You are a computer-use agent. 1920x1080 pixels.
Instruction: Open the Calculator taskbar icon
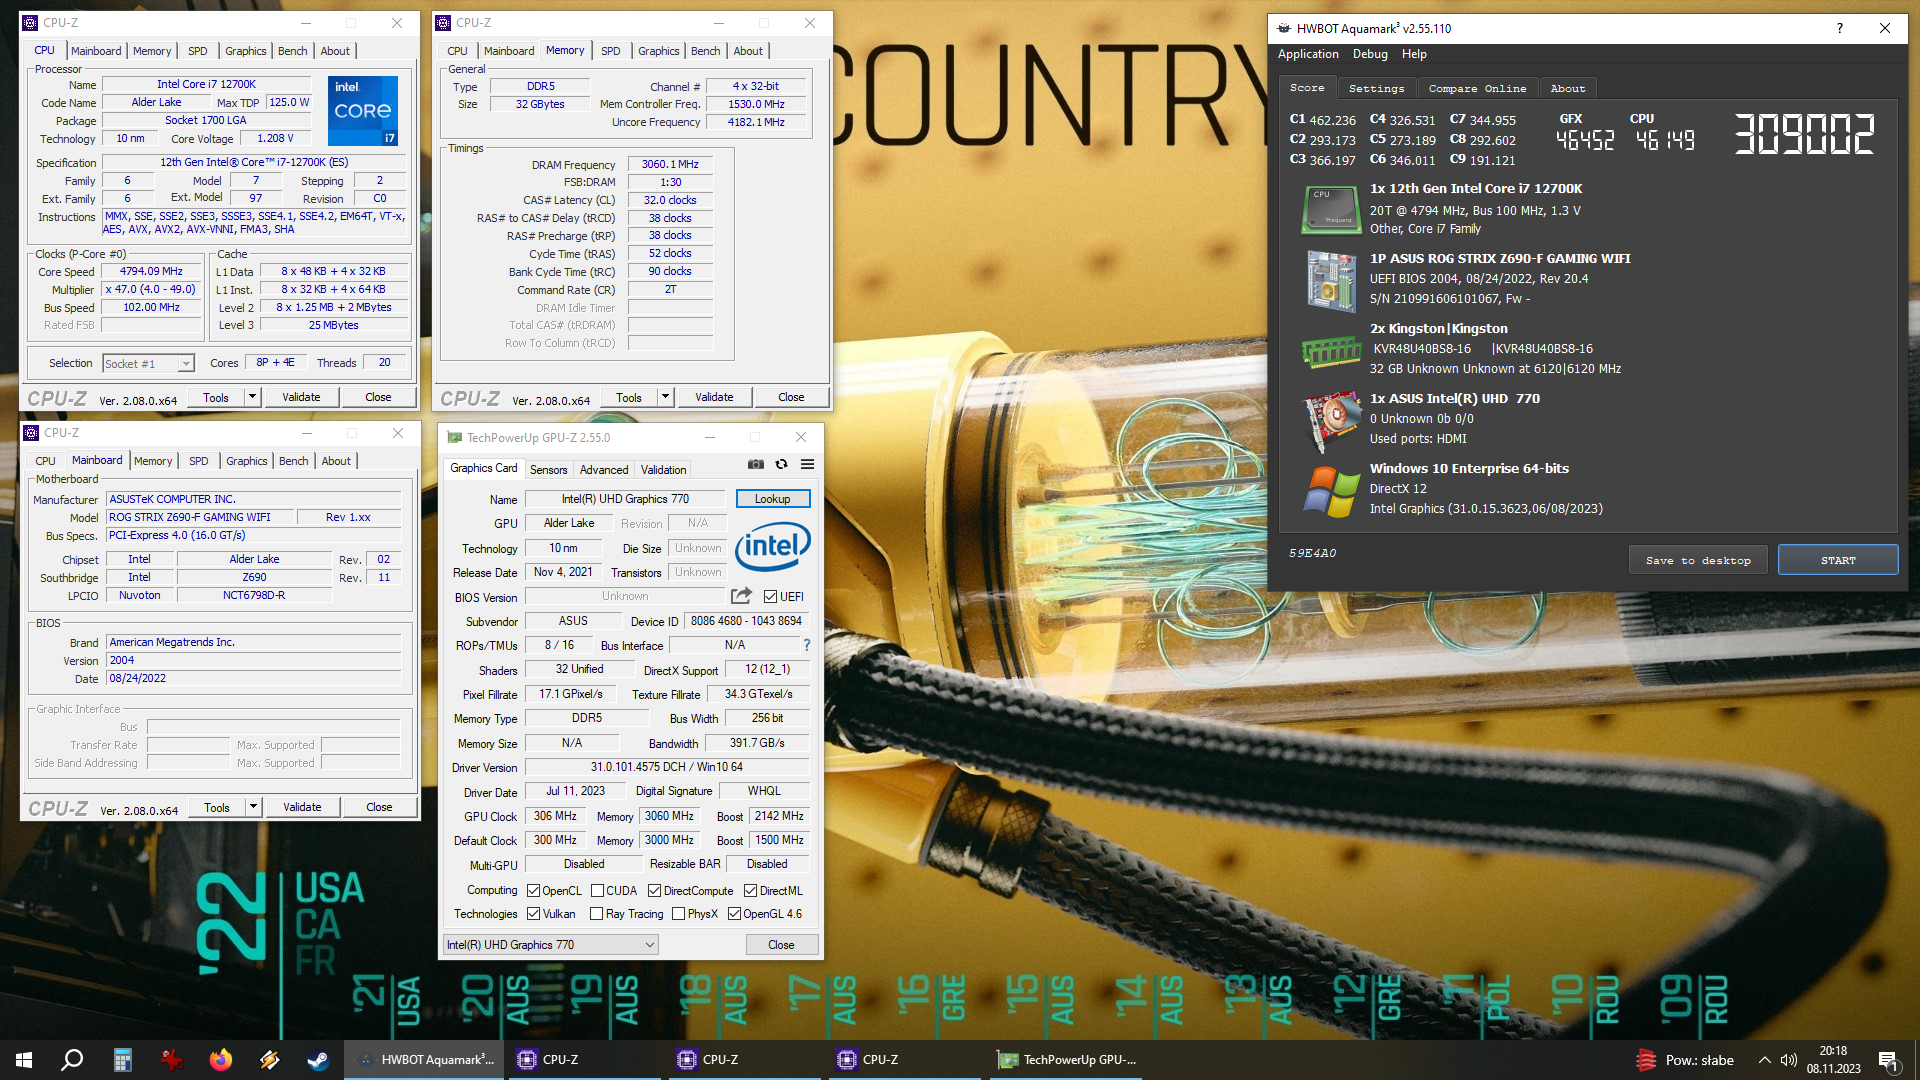point(122,1060)
